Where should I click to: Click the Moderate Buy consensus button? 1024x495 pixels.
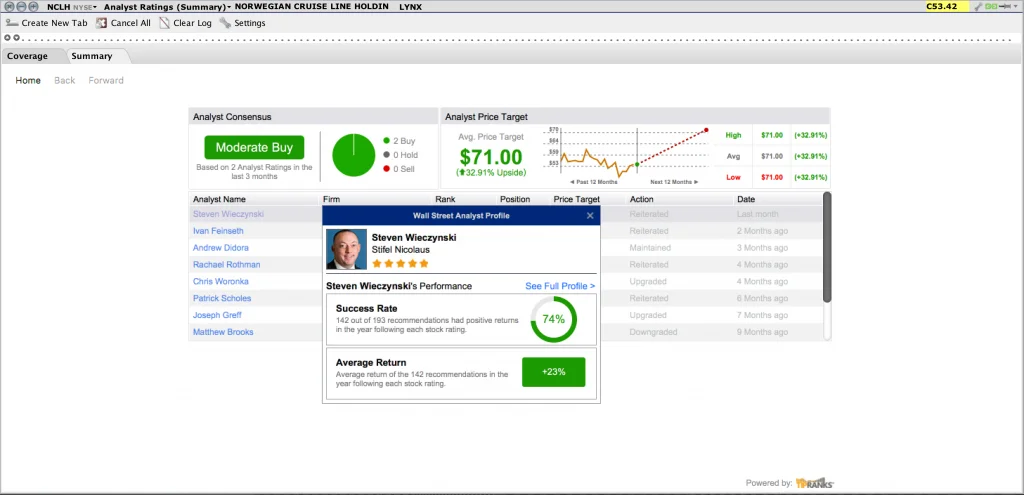[x=254, y=148]
